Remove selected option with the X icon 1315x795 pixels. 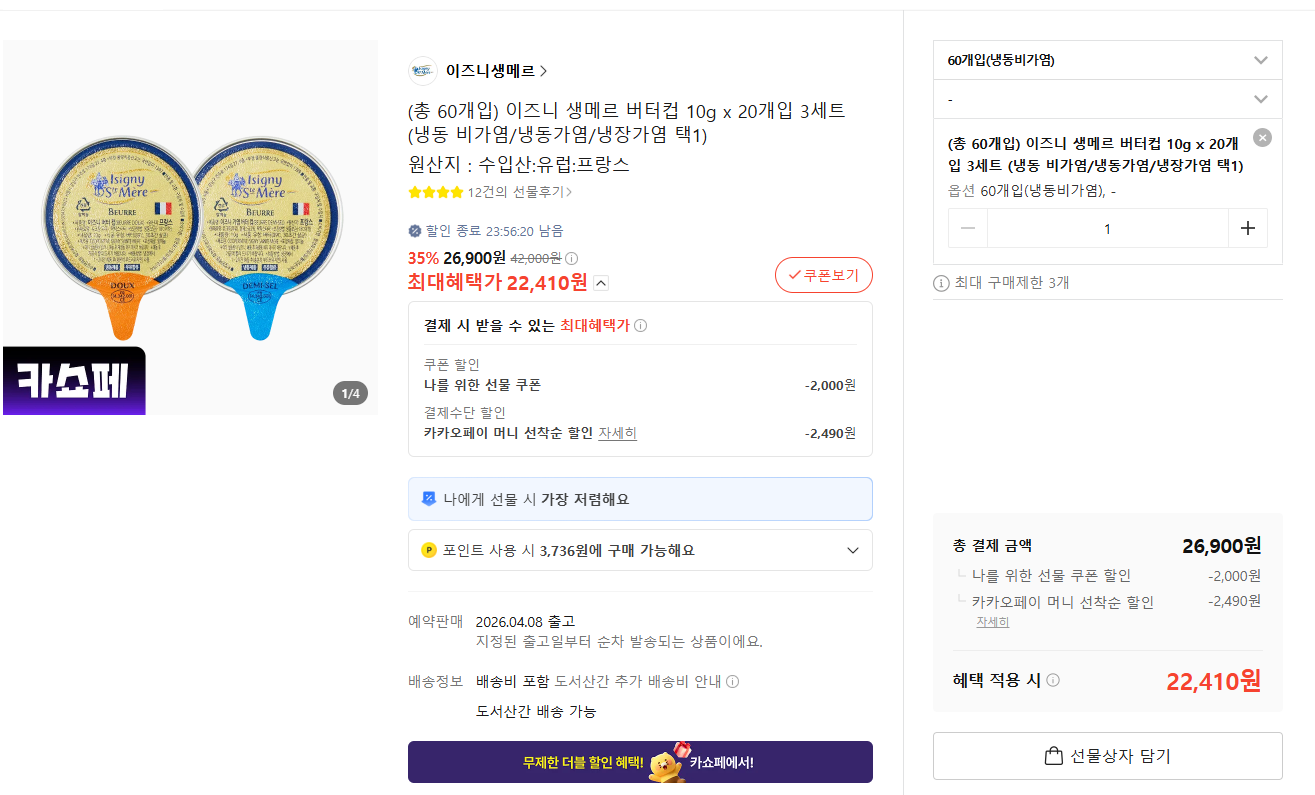point(1262,138)
